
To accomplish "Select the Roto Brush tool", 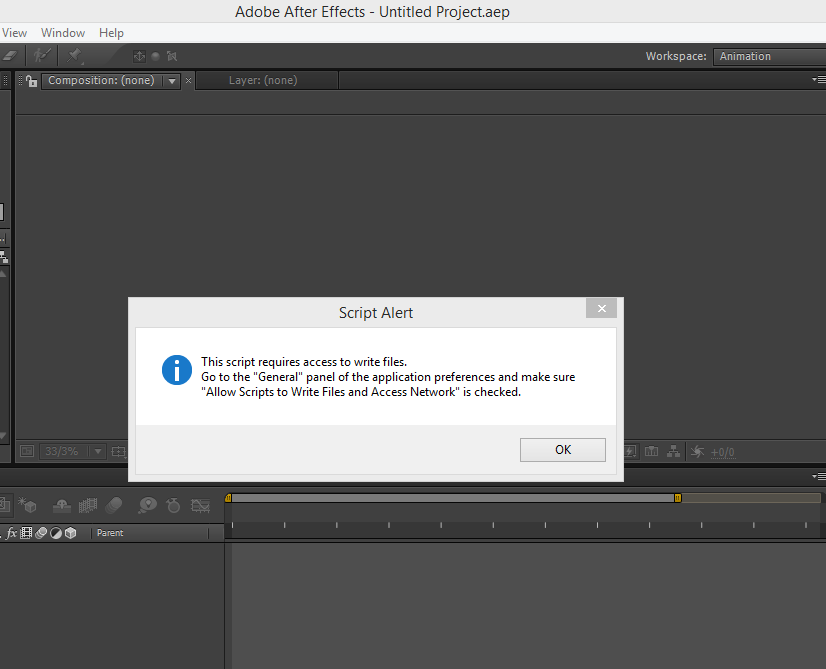I will pyautogui.click(x=42, y=55).
